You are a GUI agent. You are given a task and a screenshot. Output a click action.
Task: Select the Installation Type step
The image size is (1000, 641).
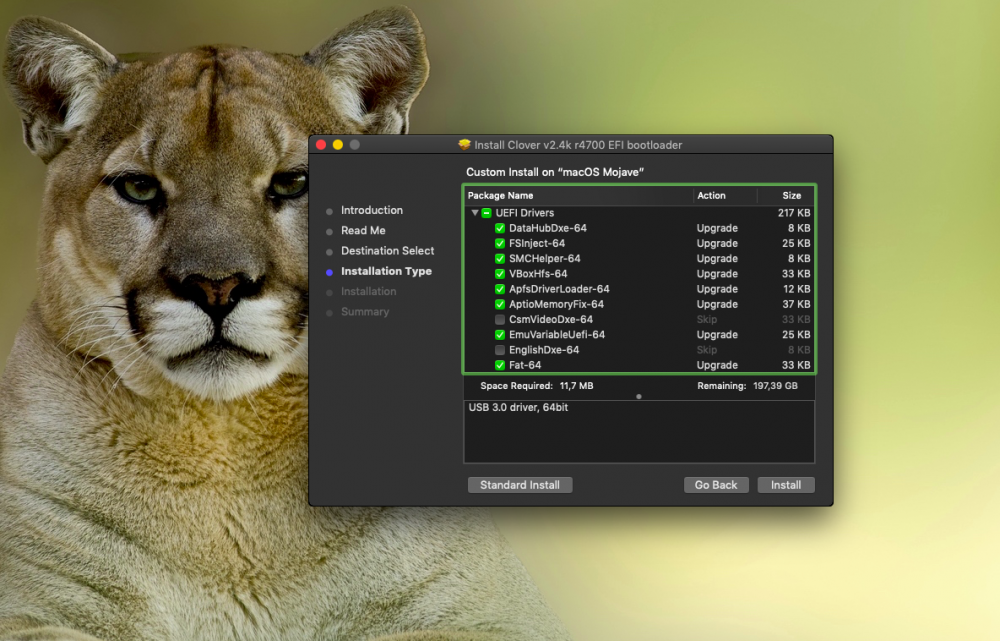click(386, 271)
